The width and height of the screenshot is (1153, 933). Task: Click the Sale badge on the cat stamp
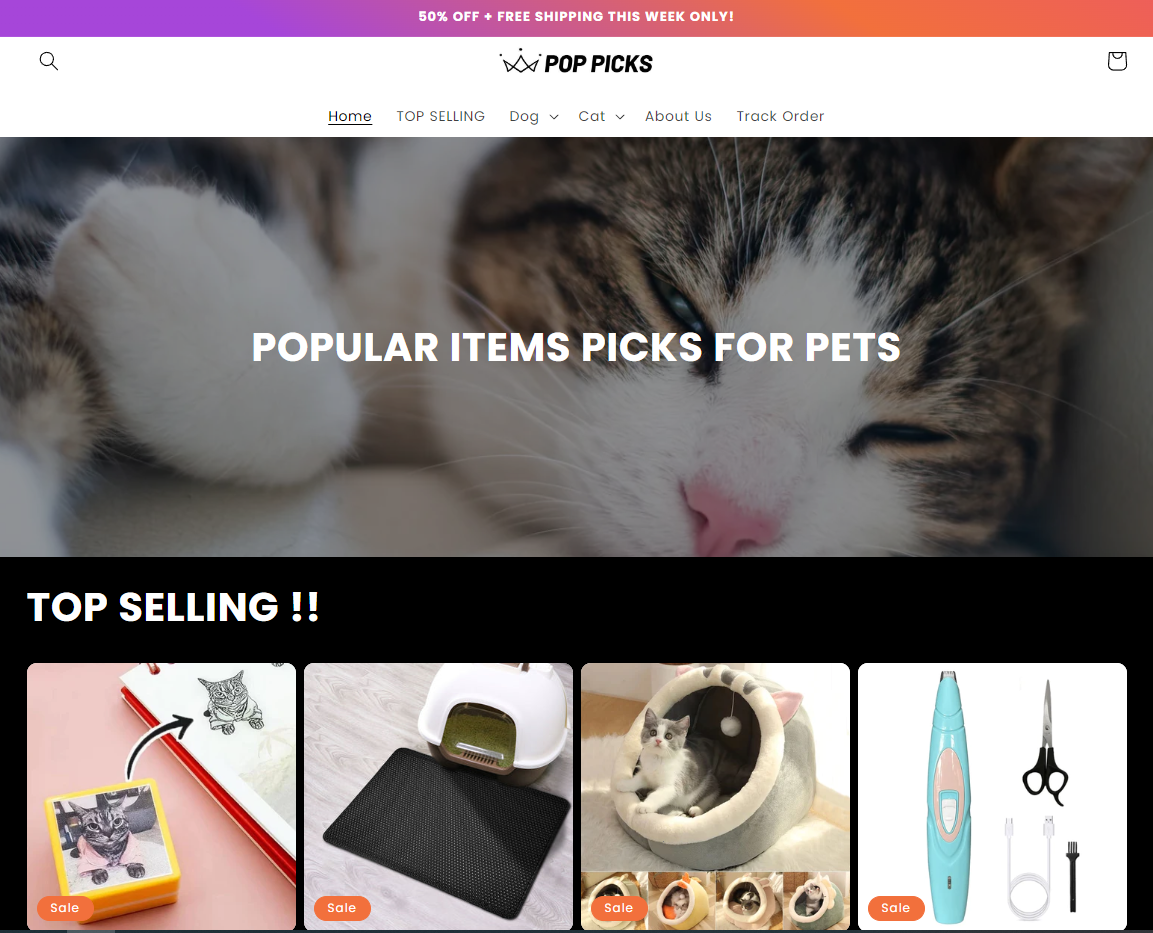(x=65, y=908)
